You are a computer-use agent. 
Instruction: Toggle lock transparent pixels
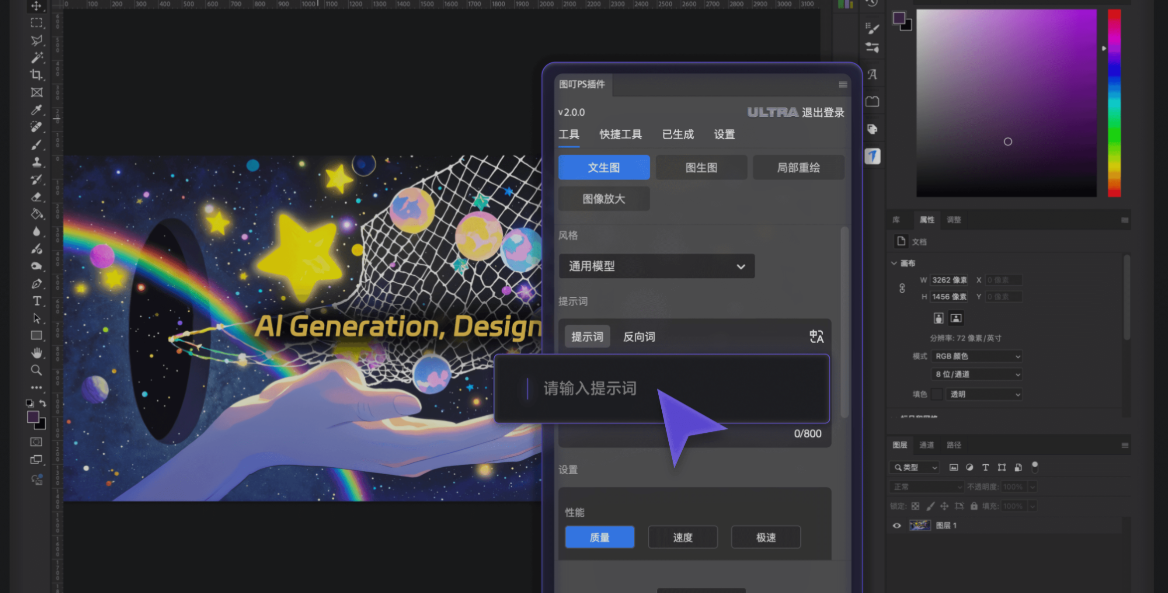coord(915,506)
